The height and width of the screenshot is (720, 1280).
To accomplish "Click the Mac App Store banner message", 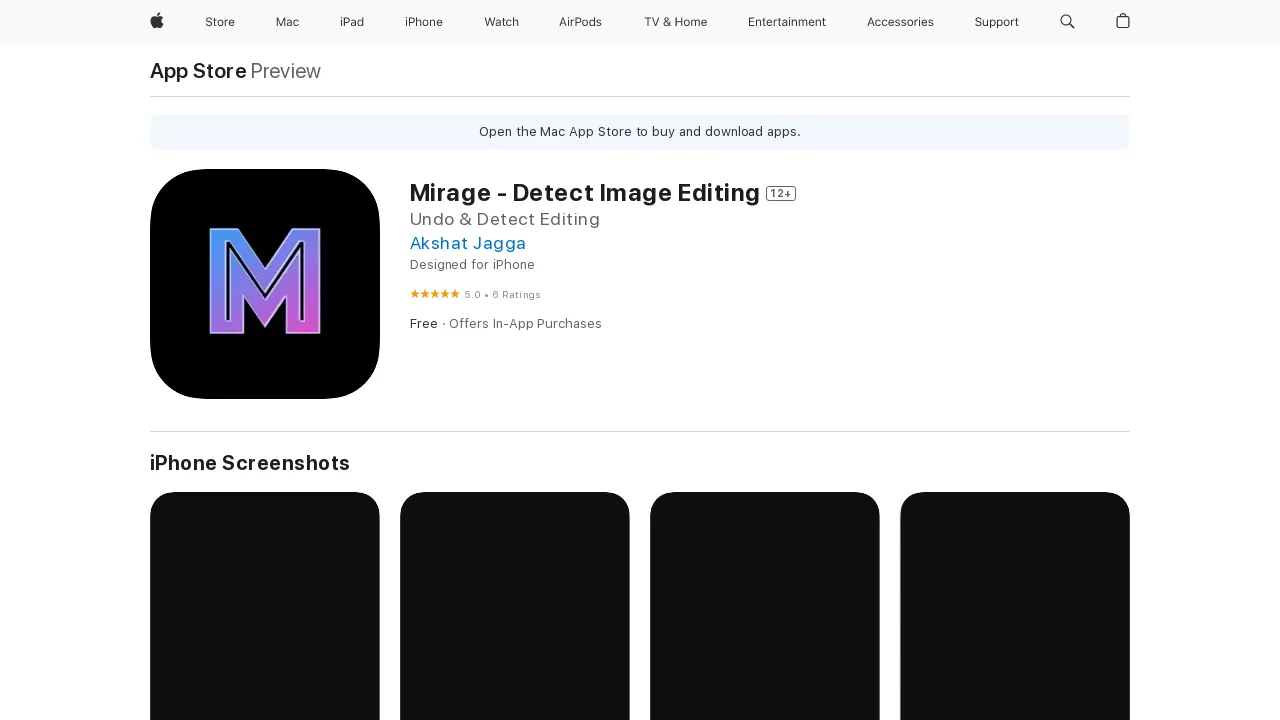I will (x=639, y=131).
